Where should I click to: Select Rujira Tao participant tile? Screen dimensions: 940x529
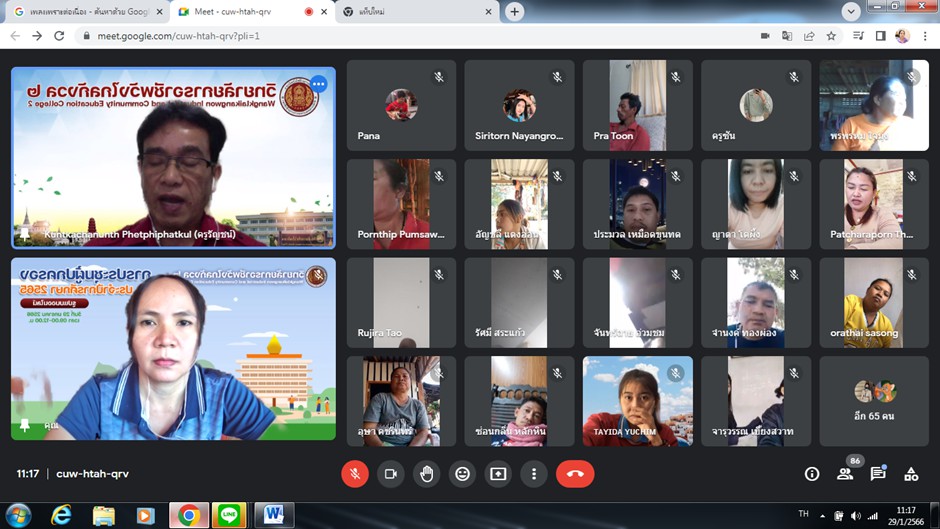point(401,303)
